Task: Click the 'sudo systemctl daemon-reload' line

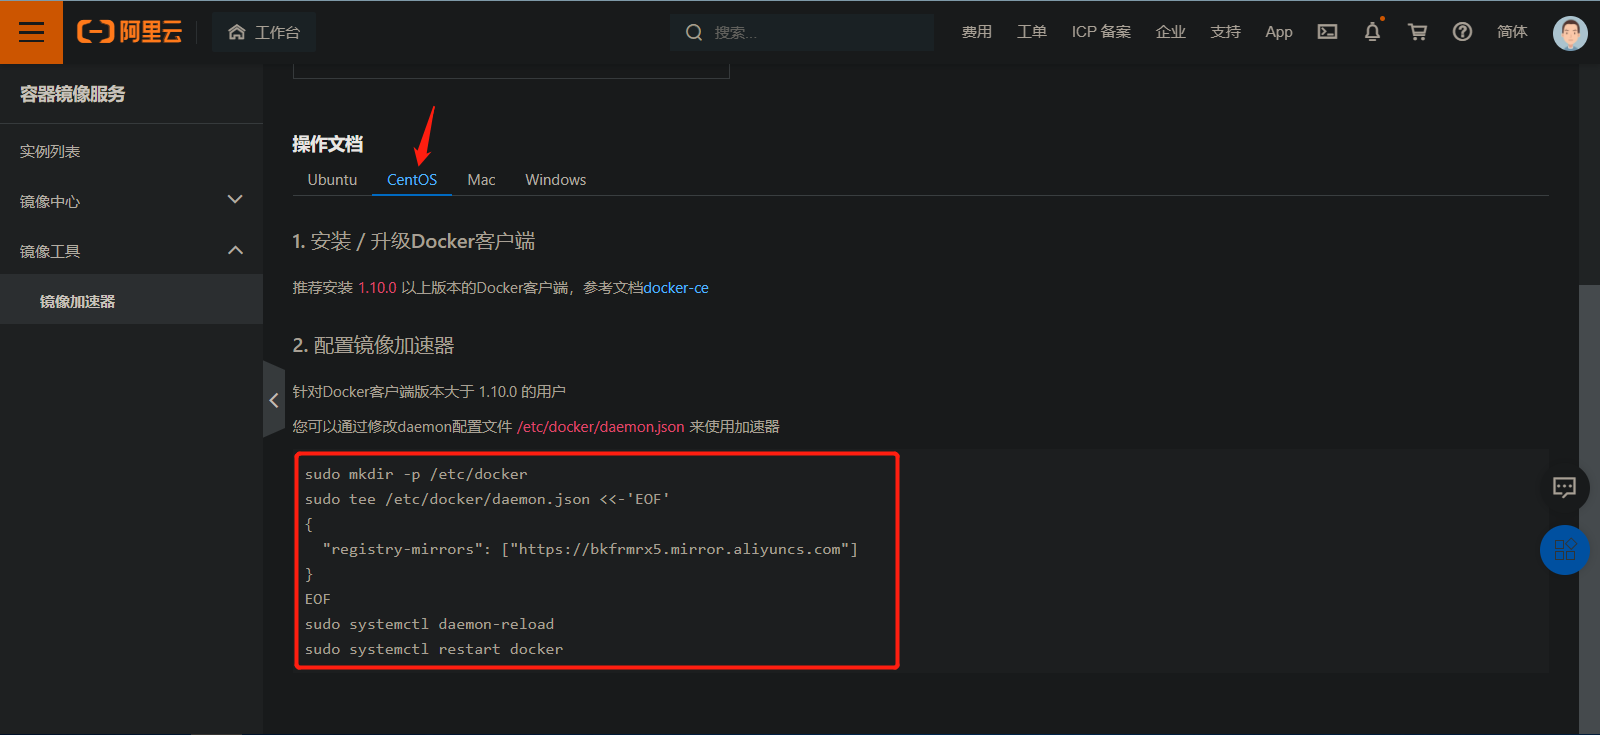Action: point(429,624)
